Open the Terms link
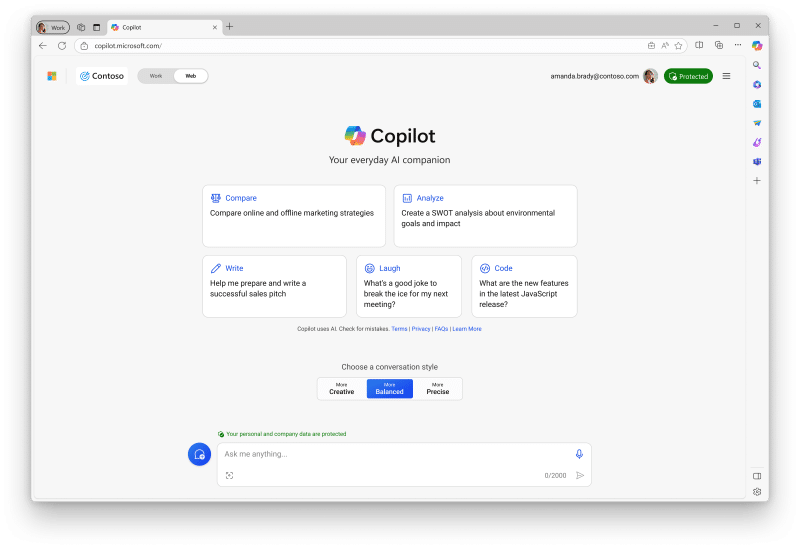This screenshot has height=548, width=800. [399, 329]
